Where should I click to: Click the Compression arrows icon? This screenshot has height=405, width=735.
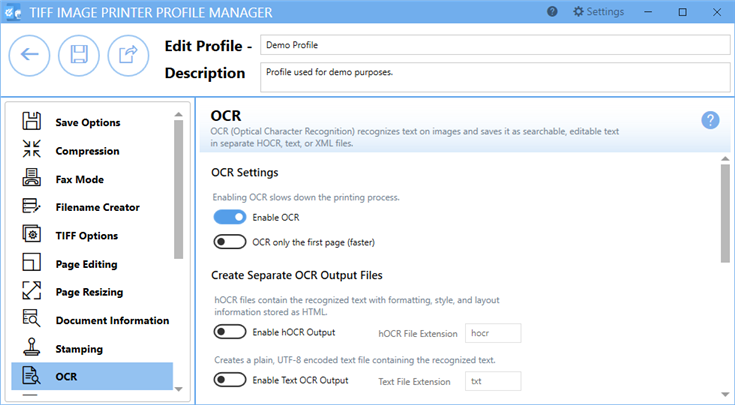[31, 149]
